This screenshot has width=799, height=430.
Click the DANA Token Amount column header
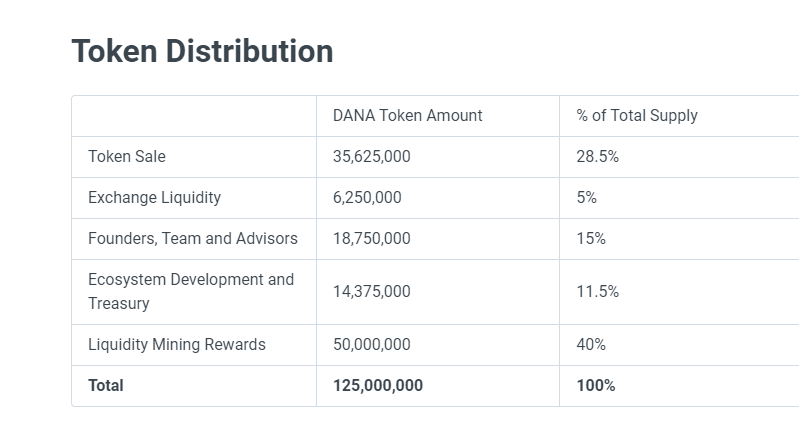point(407,116)
